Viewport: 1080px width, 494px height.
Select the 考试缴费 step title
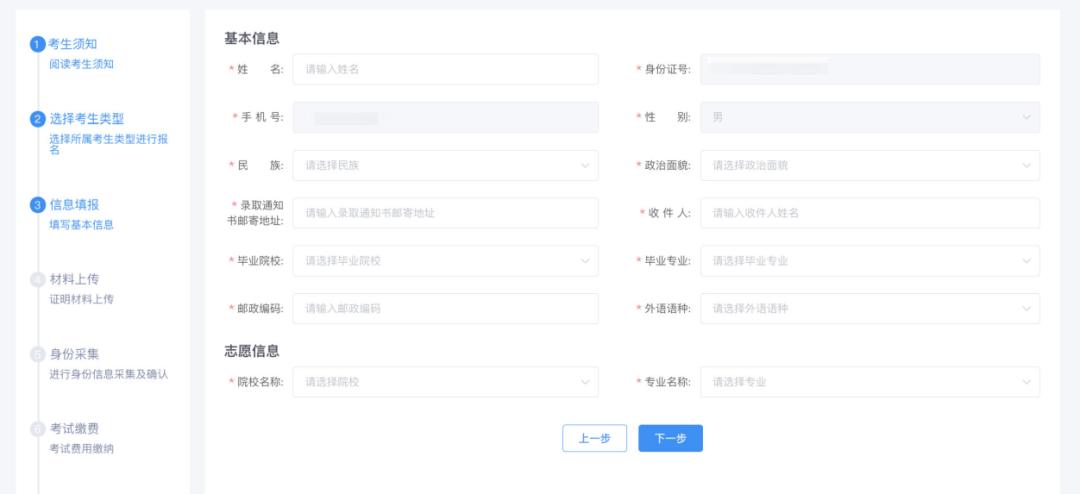[x=74, y=429]
